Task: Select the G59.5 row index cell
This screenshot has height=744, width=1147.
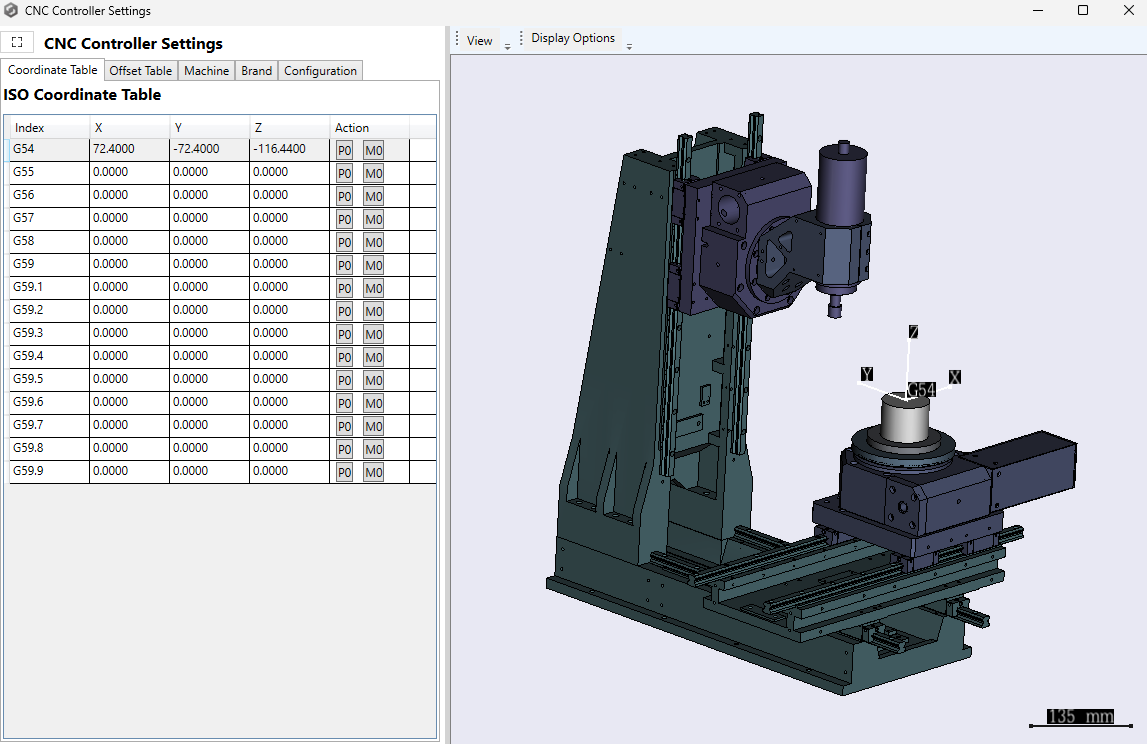Action: click(49, 379)
